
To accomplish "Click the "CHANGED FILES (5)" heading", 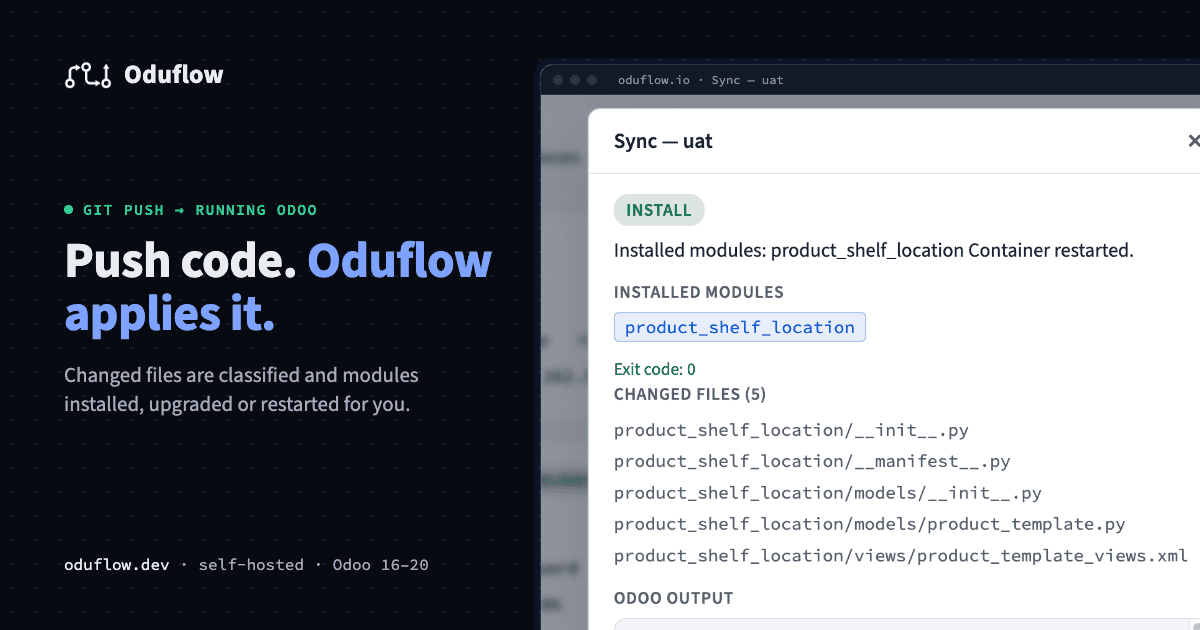I will click(x=690, y=394).
